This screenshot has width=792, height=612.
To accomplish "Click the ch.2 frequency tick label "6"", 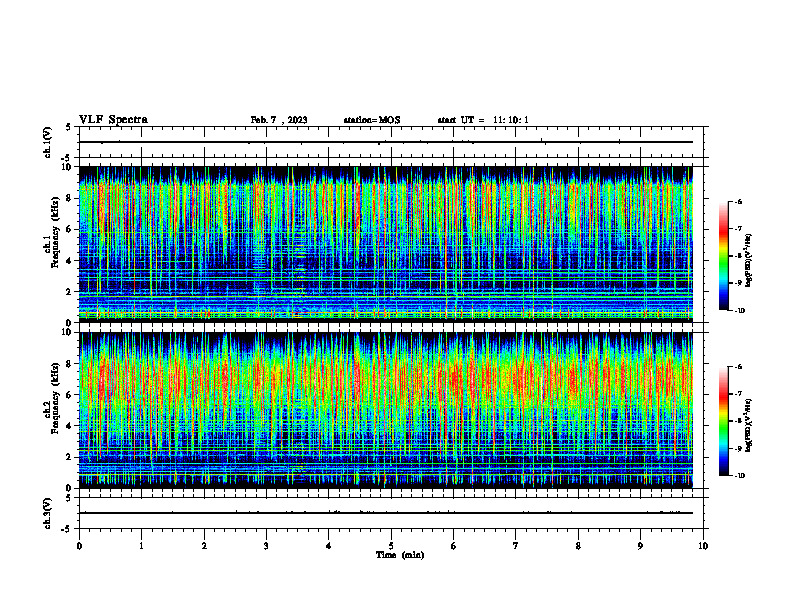I will 70,395.
